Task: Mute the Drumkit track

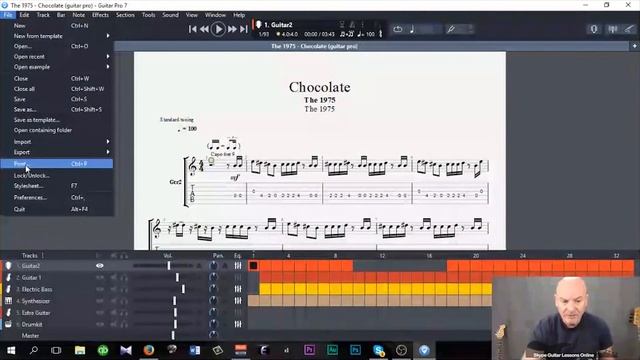Action: pos(113,324)
